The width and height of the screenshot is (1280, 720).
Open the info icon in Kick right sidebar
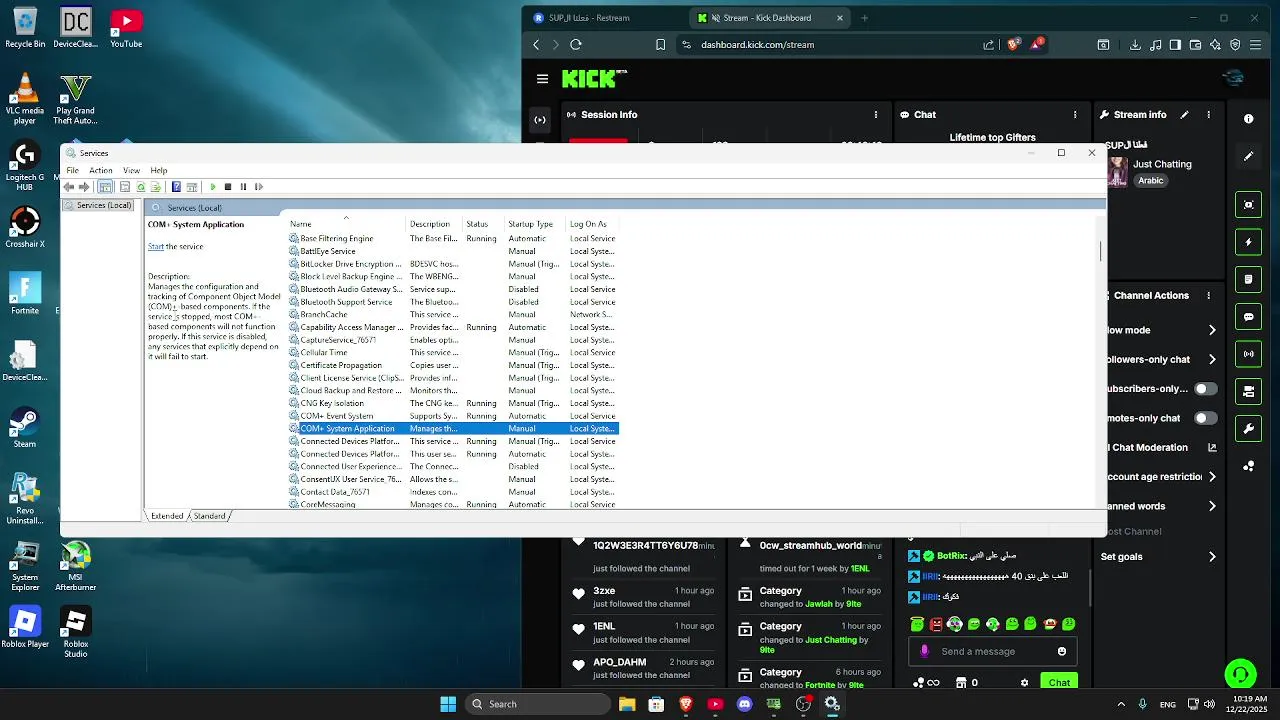point(1248,118)
